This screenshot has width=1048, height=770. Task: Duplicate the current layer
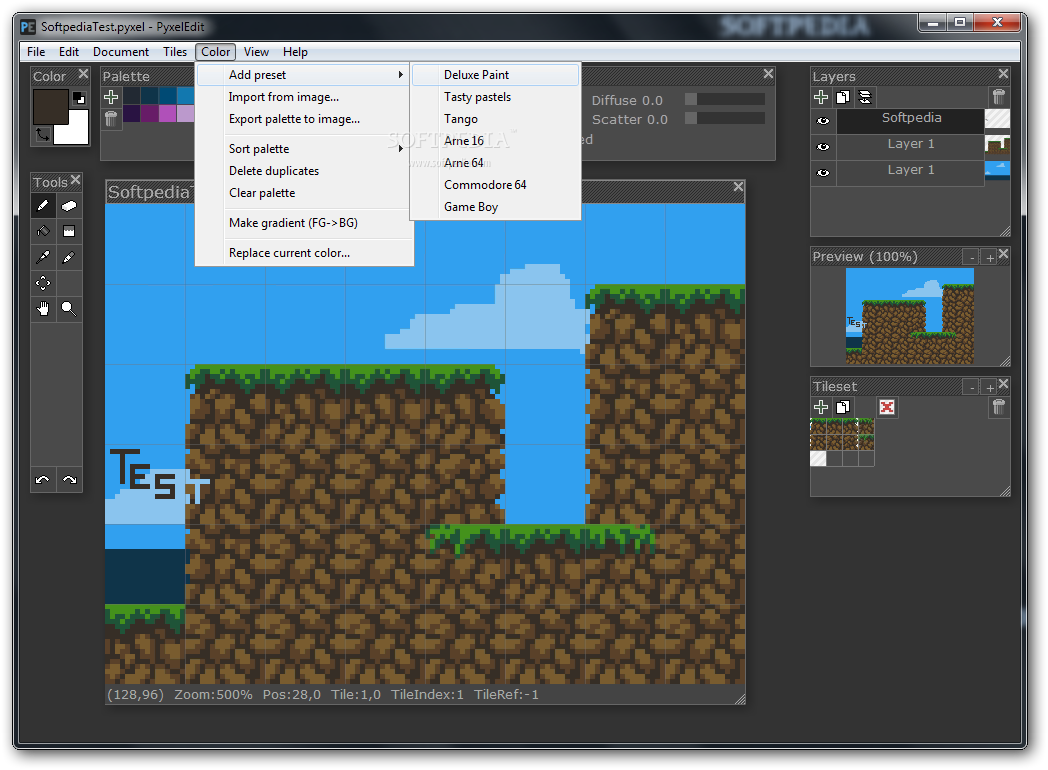(843, 97)
